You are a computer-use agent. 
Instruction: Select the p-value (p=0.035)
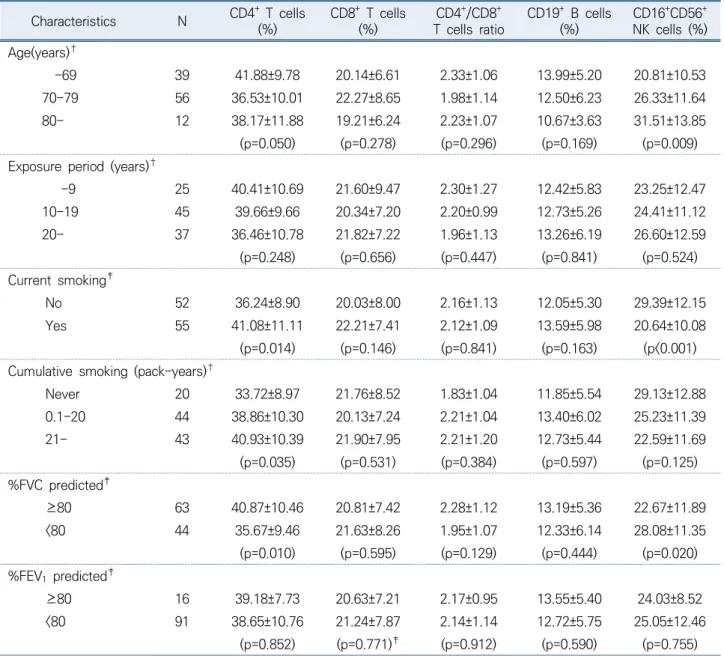coord(267,462)
